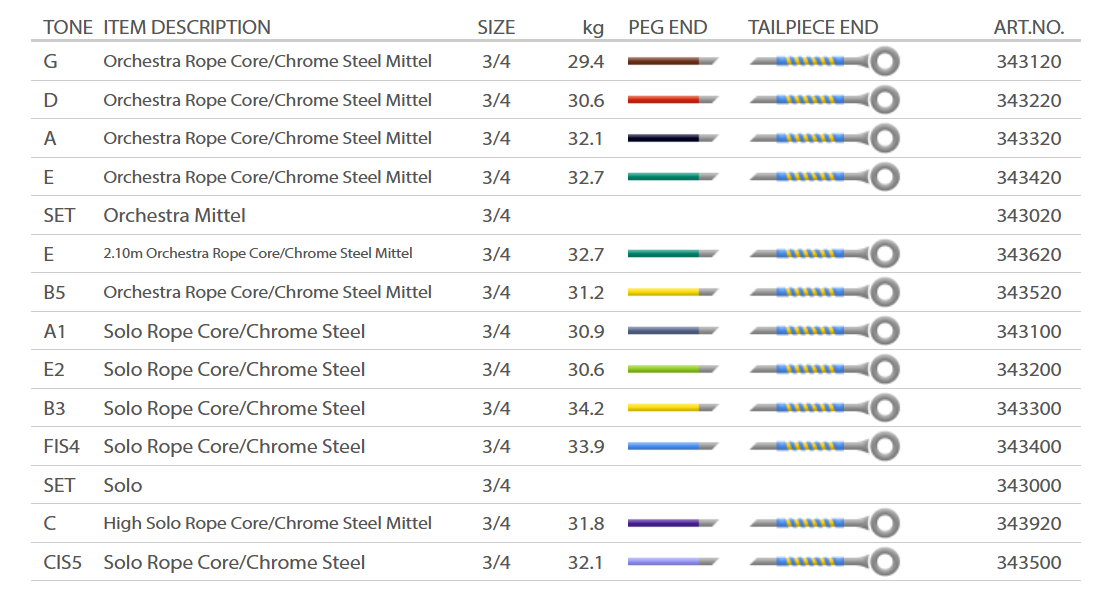Click the tailpiece end icon in the G row
This screenshot has height=596, width=1104.
[x=824, y=62]
